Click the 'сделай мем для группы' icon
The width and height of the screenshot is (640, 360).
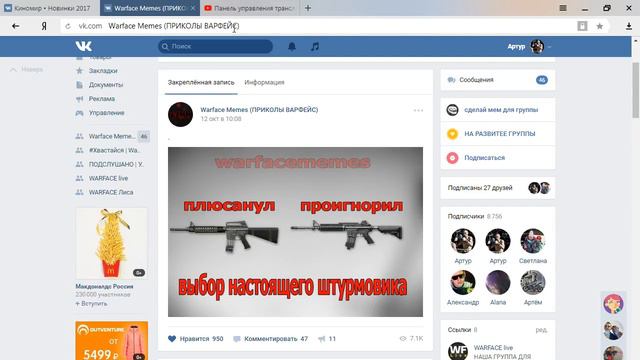coord(452,110)
